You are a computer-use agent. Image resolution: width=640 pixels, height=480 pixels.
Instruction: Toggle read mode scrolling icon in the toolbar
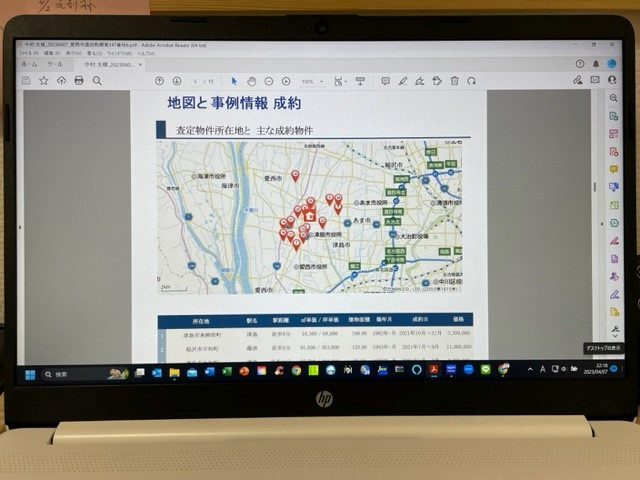coord(360,81)
